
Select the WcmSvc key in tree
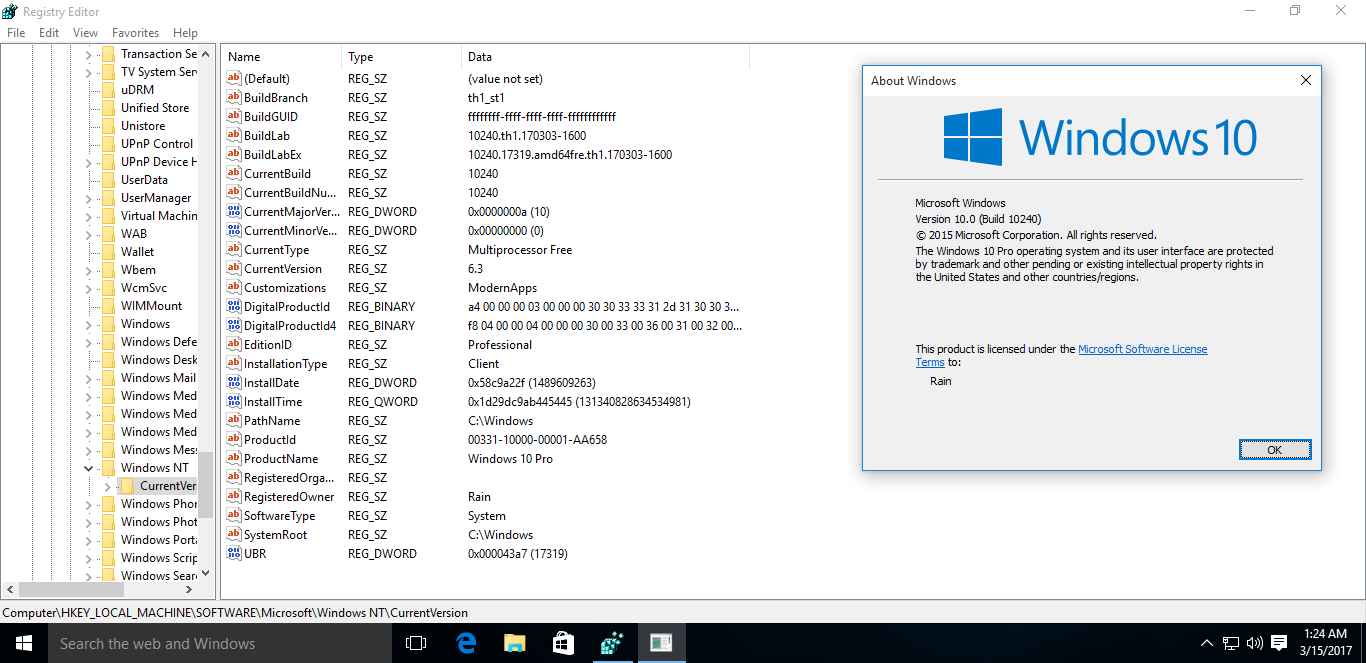point(145,287)
